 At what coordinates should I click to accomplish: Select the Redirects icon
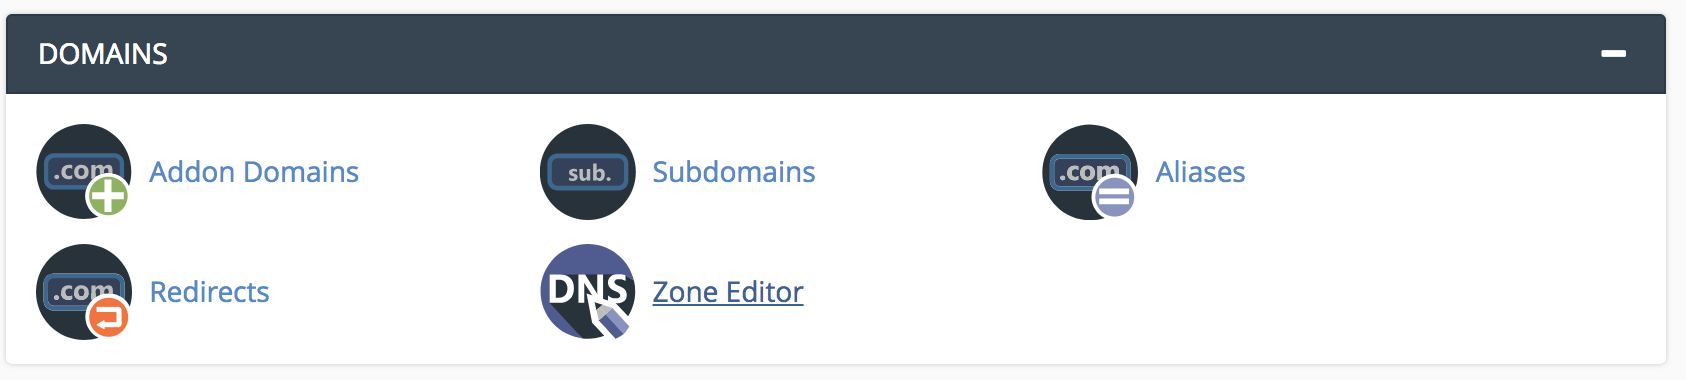84,292
